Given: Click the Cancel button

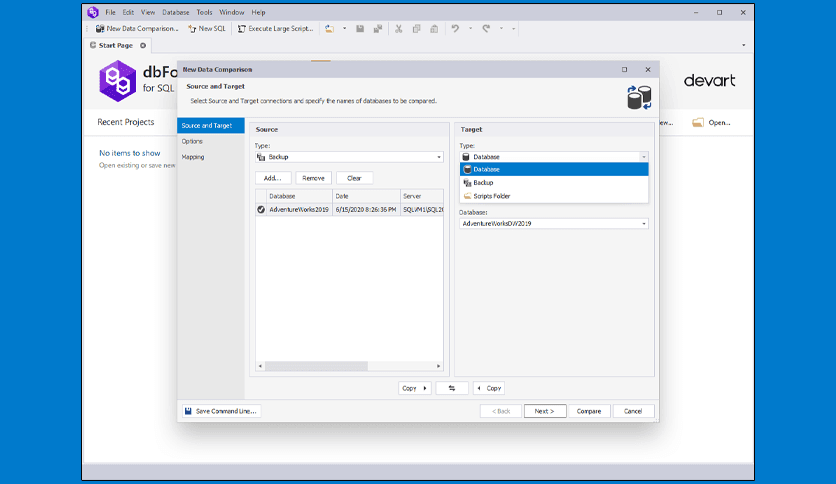Looking at the screenshot, I should click(x=633, y=412).
